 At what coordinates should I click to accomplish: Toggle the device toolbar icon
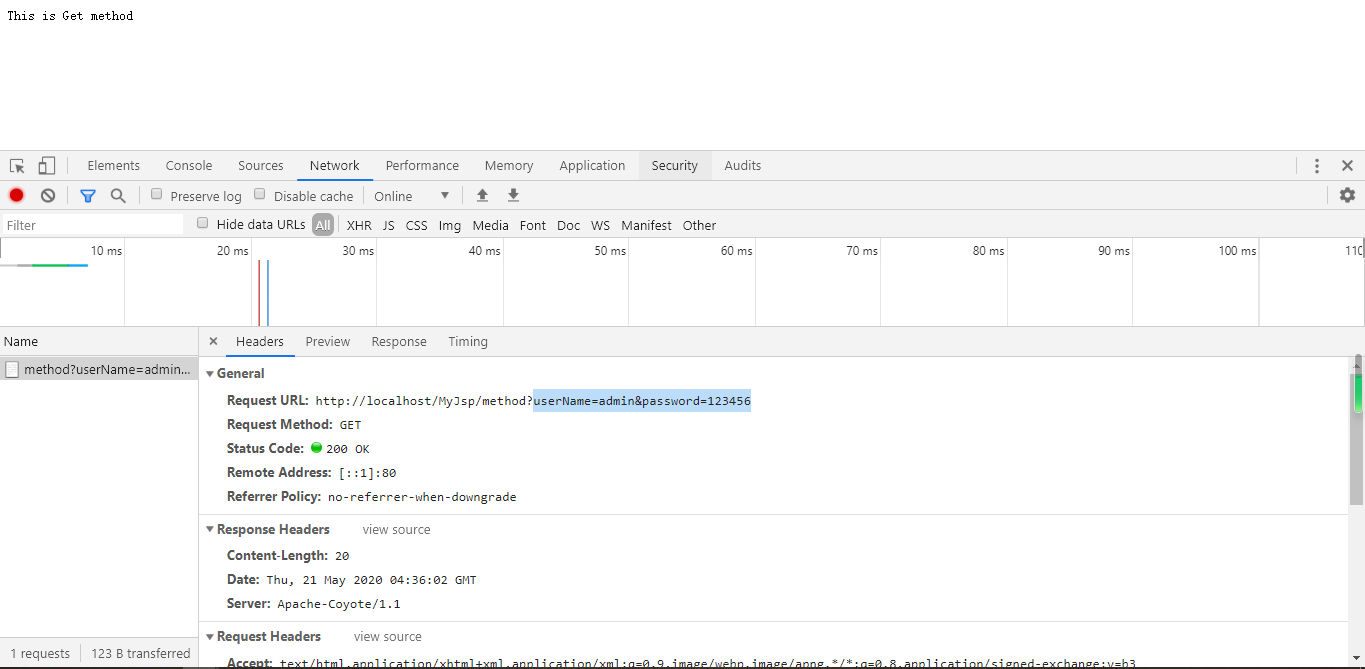[47, 166]
